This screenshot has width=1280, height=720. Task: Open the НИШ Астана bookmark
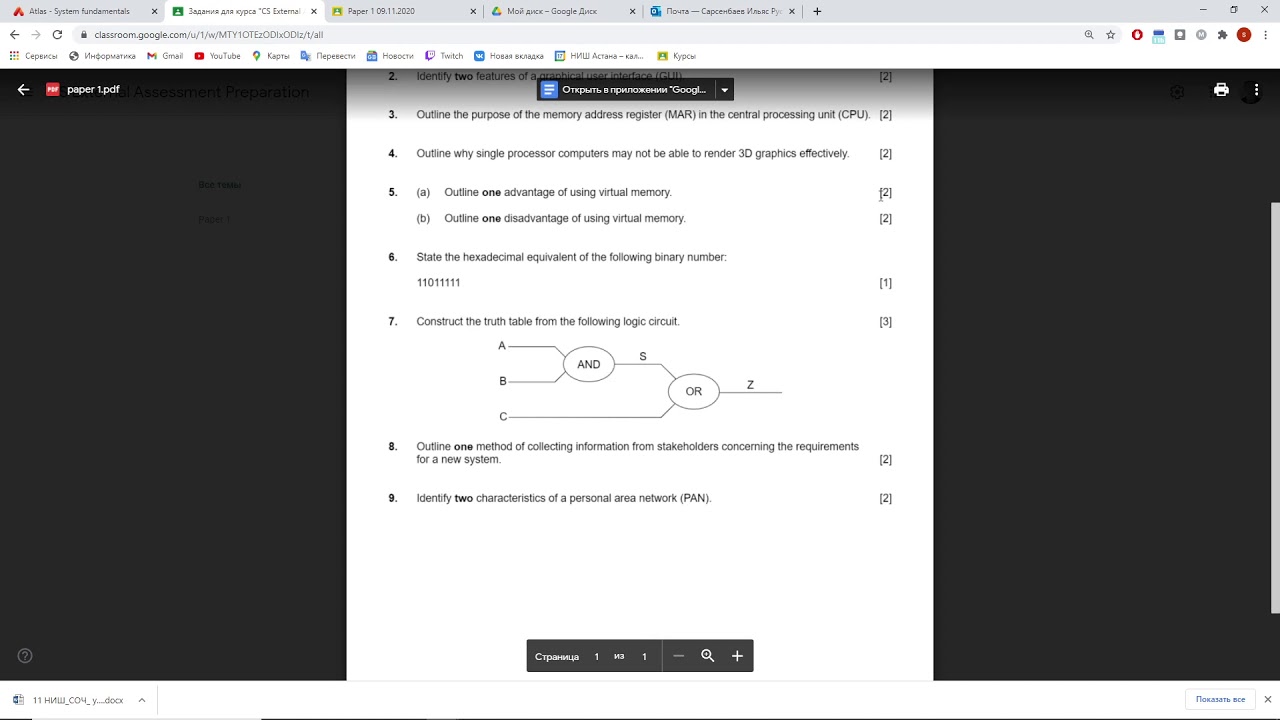click(600, 56)
